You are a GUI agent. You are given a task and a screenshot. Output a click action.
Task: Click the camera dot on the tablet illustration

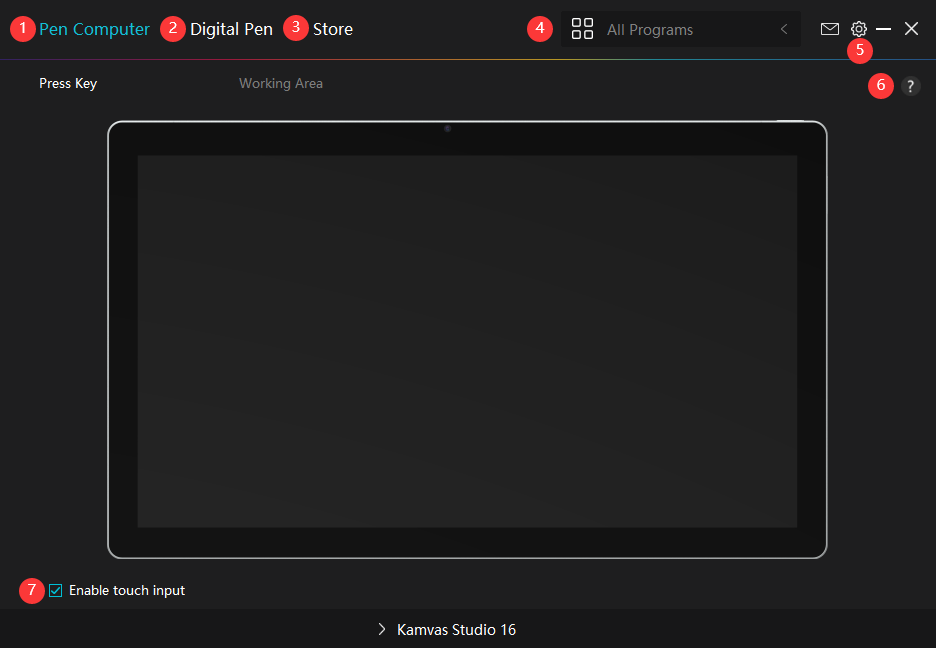(447, 128)
